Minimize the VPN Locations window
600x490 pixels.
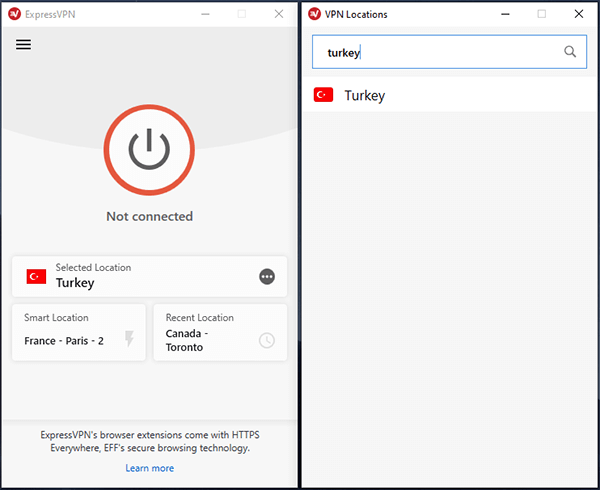(x=505, y=14)
